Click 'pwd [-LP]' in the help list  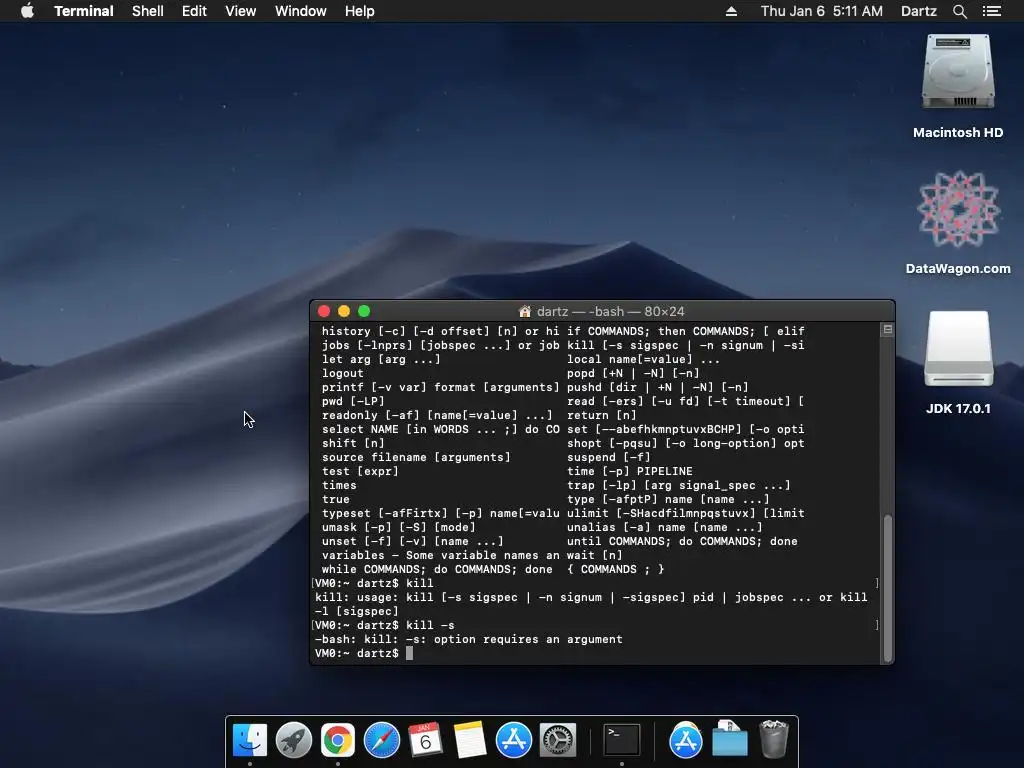coord(353,401)
